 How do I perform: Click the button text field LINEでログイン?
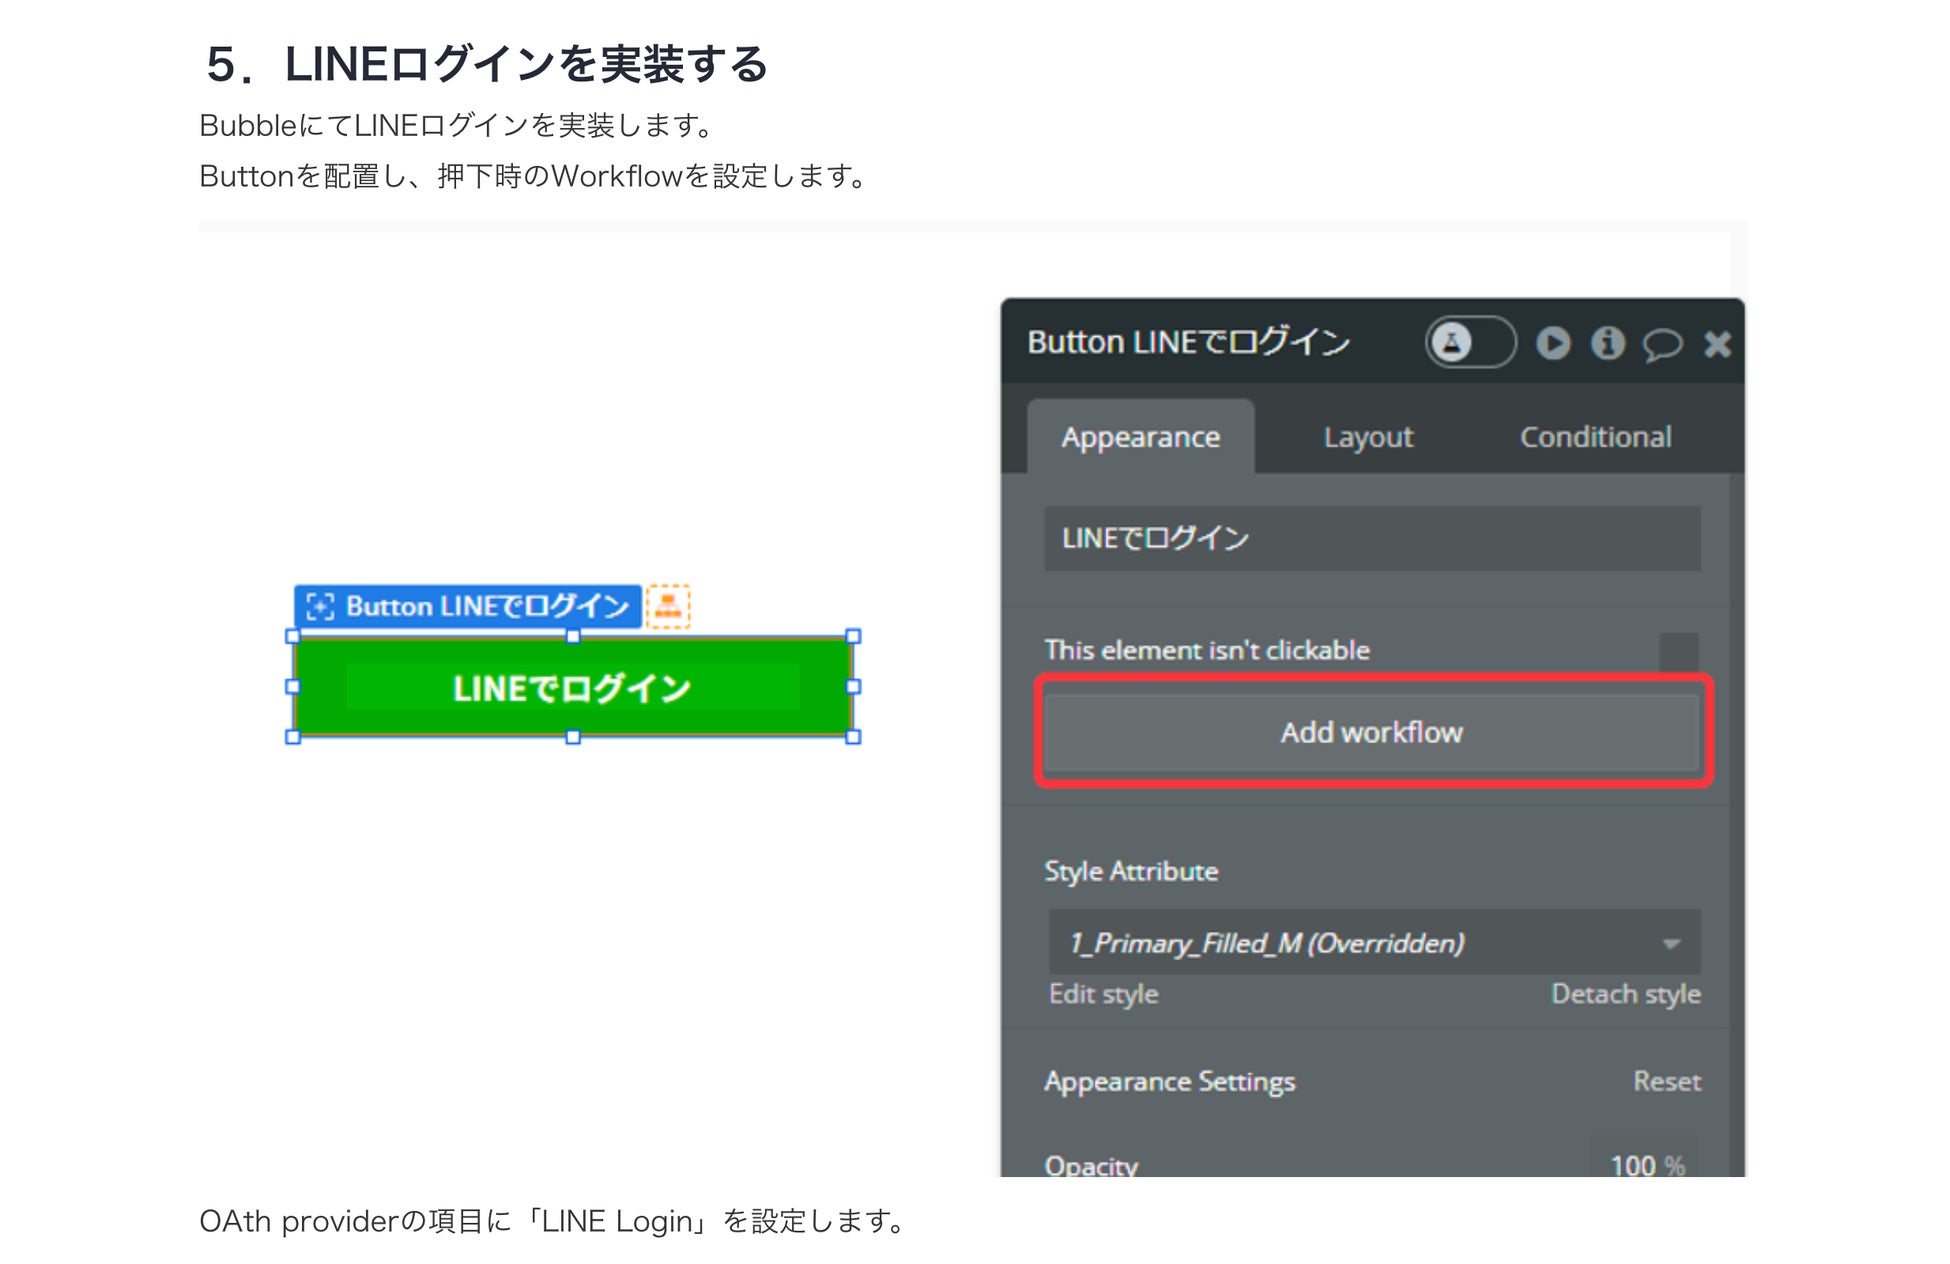1371,539
